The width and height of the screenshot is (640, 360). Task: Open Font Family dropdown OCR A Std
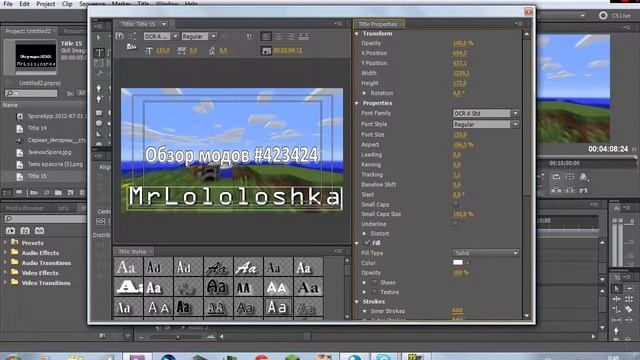(486, 113)
